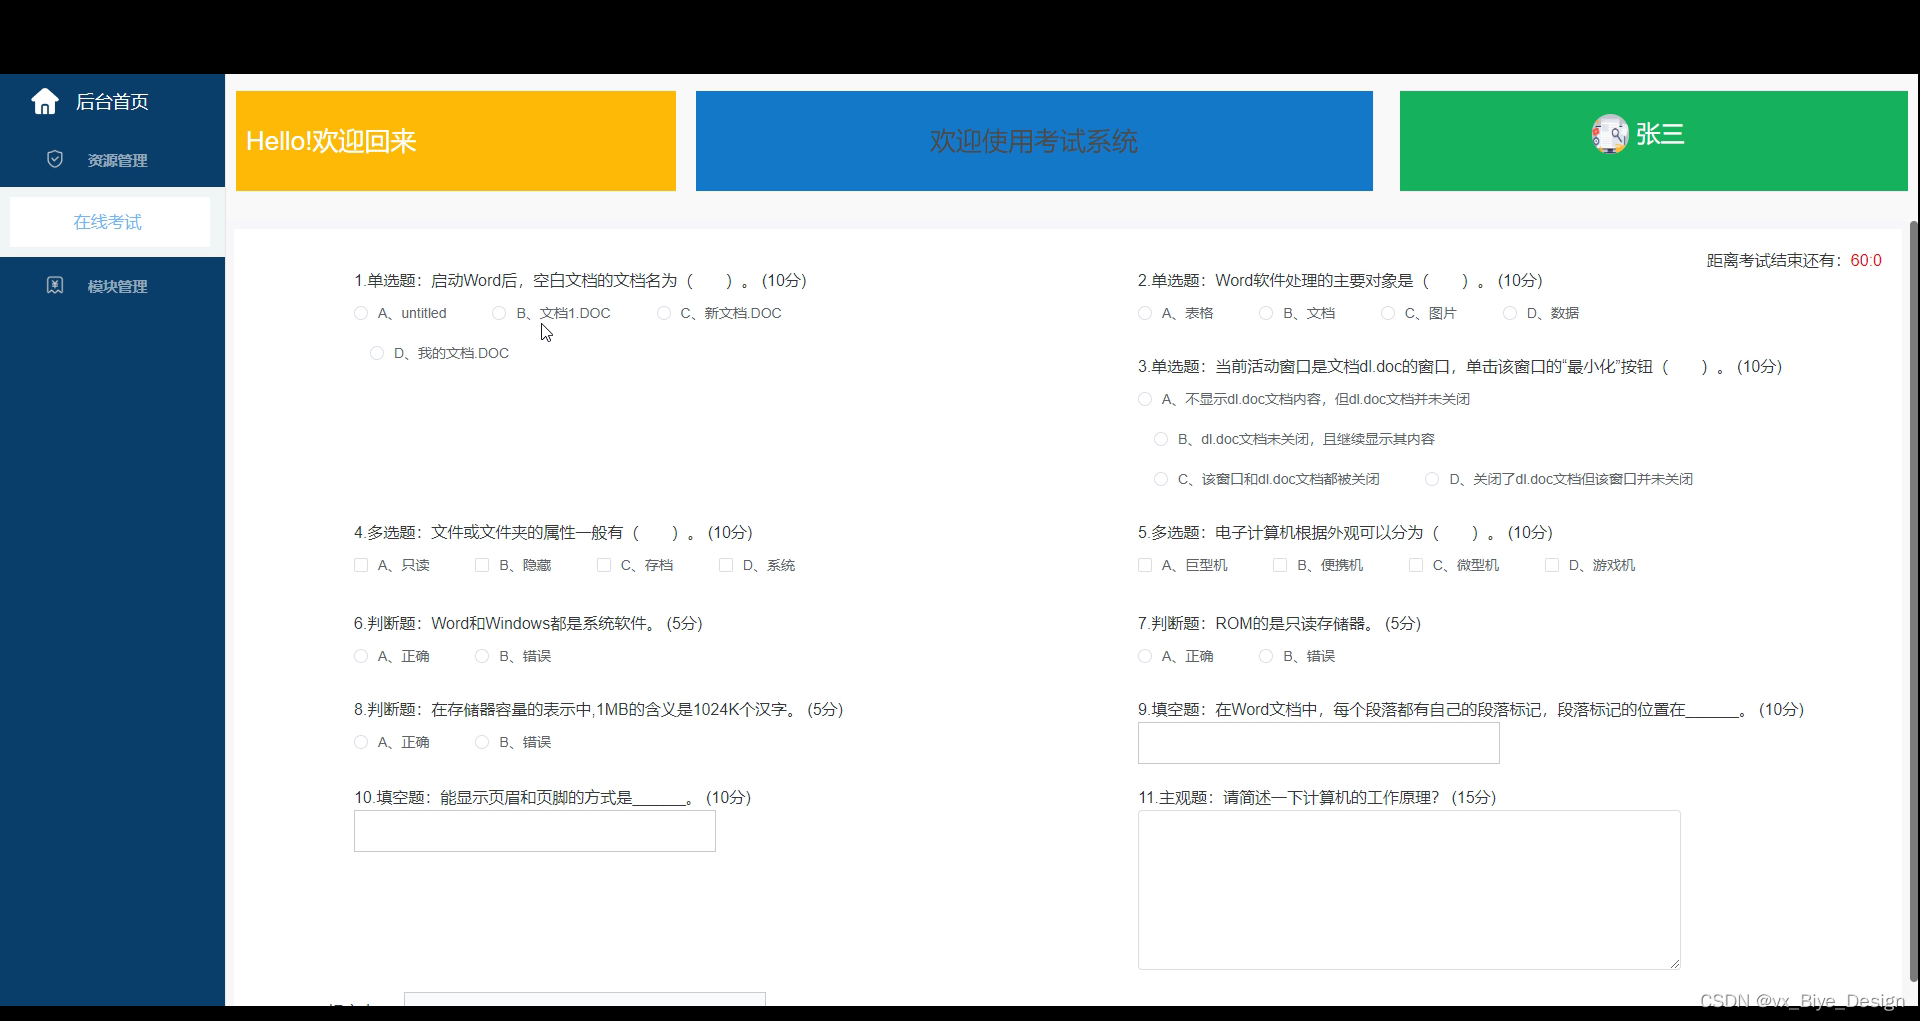Click the user avatar beside 张三

[x=1610, y=134]
